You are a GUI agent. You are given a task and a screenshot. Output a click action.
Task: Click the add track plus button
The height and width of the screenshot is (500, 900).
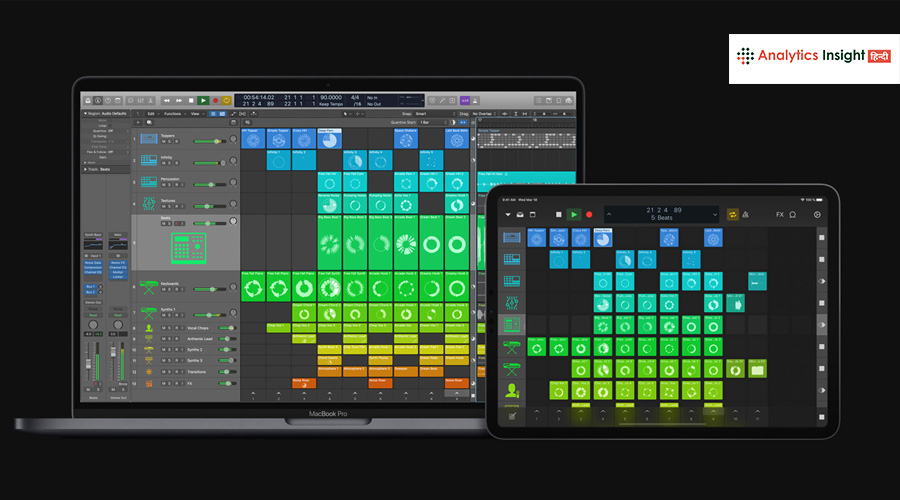pos(138,122)
